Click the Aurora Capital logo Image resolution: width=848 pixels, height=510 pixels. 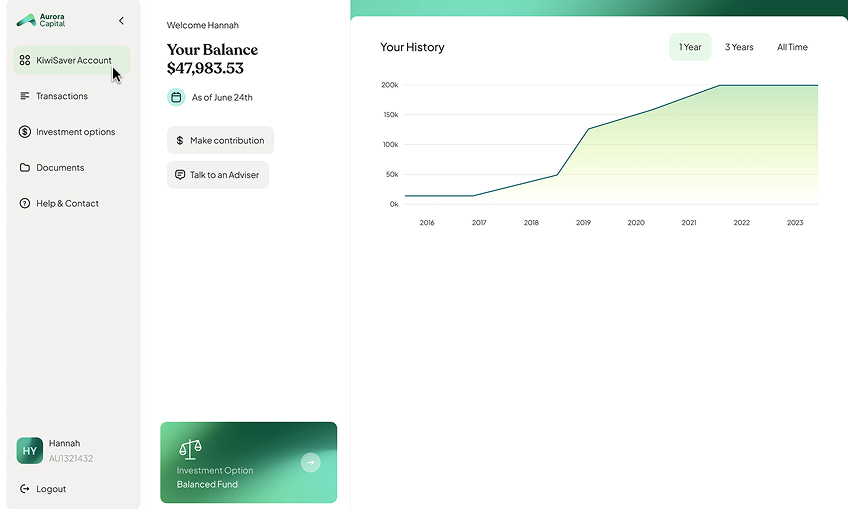click(x=41, y=21)
